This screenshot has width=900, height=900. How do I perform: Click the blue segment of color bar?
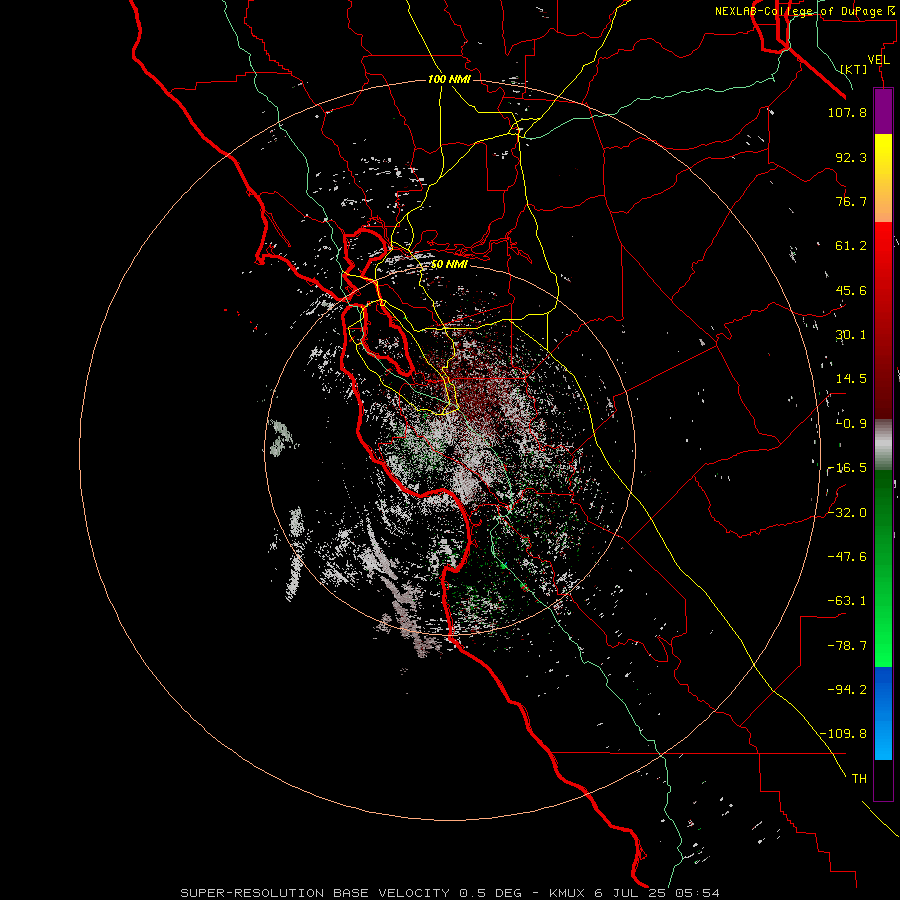(x=883, y=713)
